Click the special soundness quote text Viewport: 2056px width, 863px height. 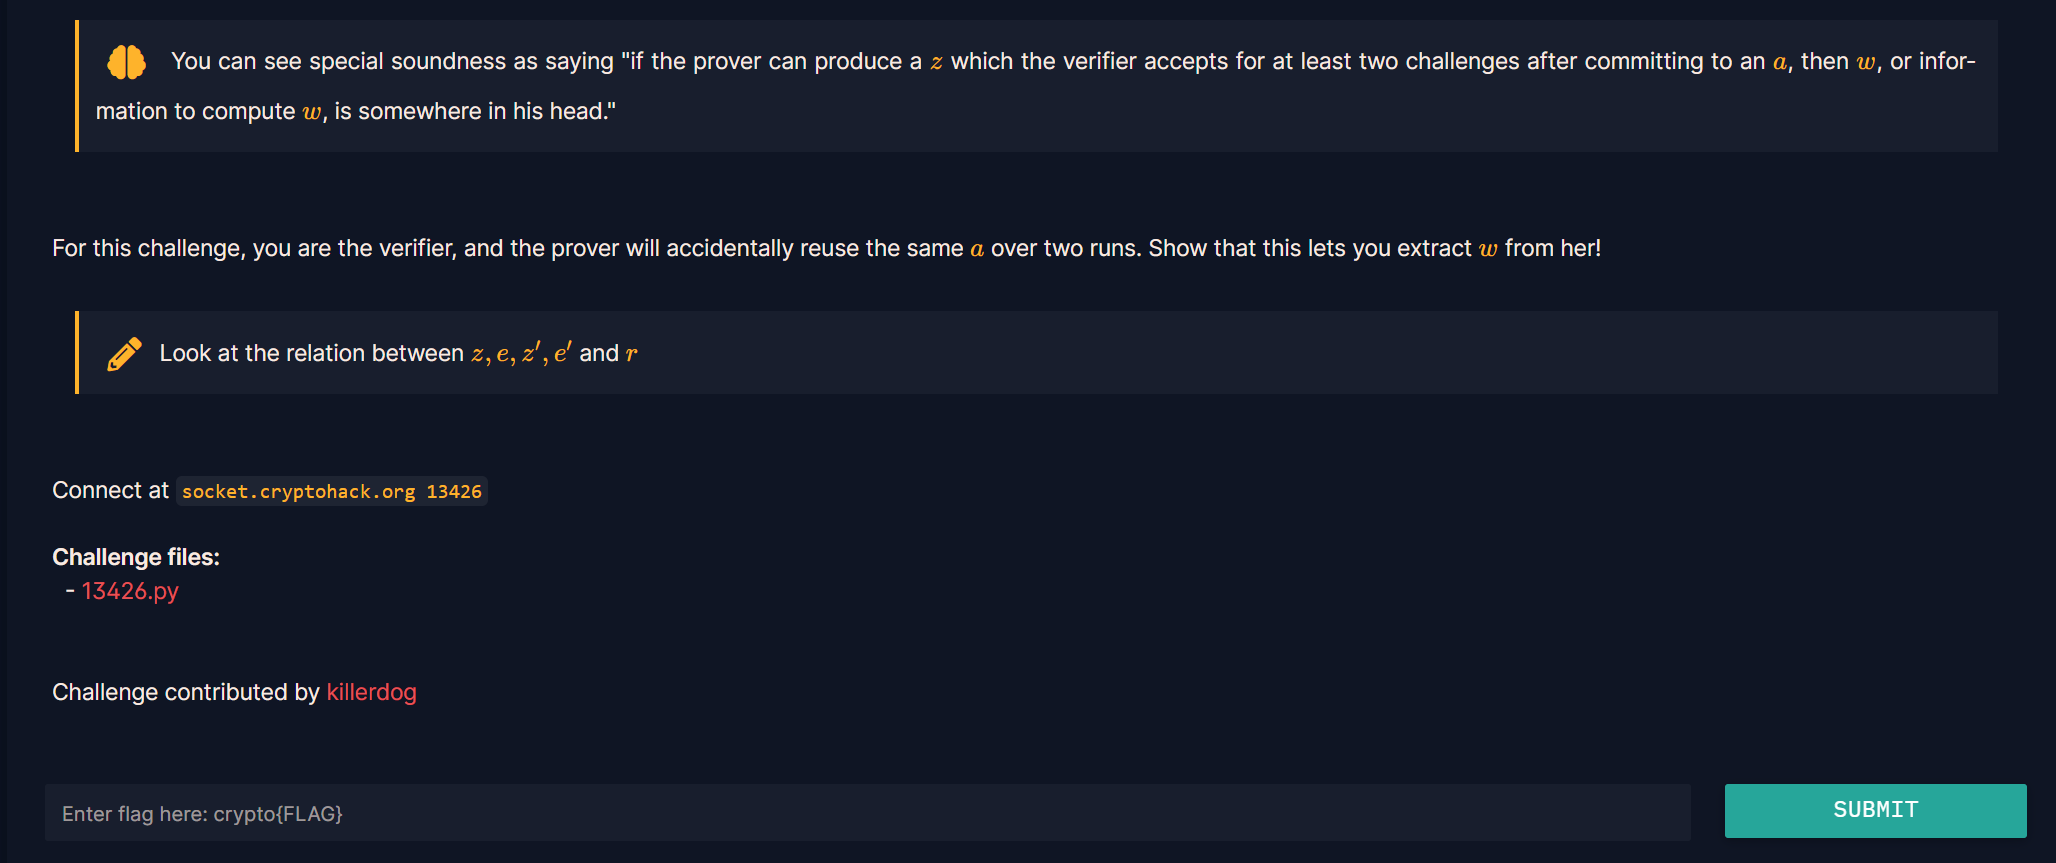[1035, 86]
